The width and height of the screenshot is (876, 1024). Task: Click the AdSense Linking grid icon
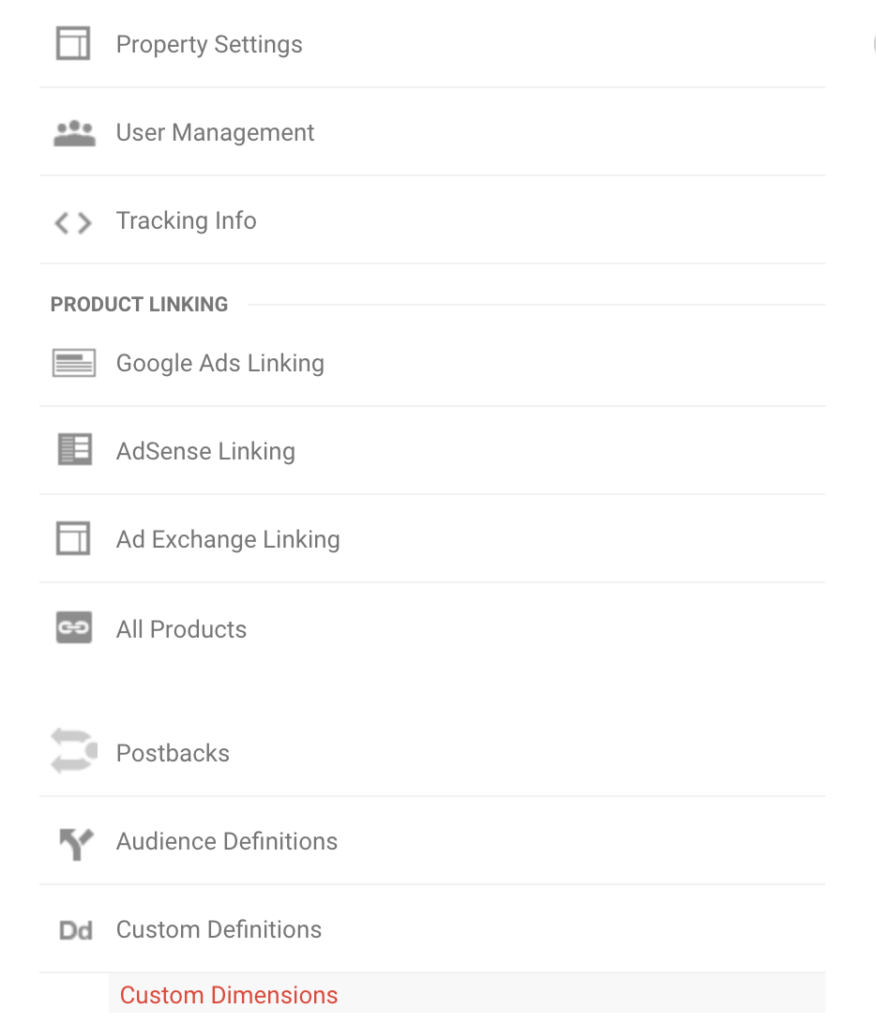coord(74,449)
